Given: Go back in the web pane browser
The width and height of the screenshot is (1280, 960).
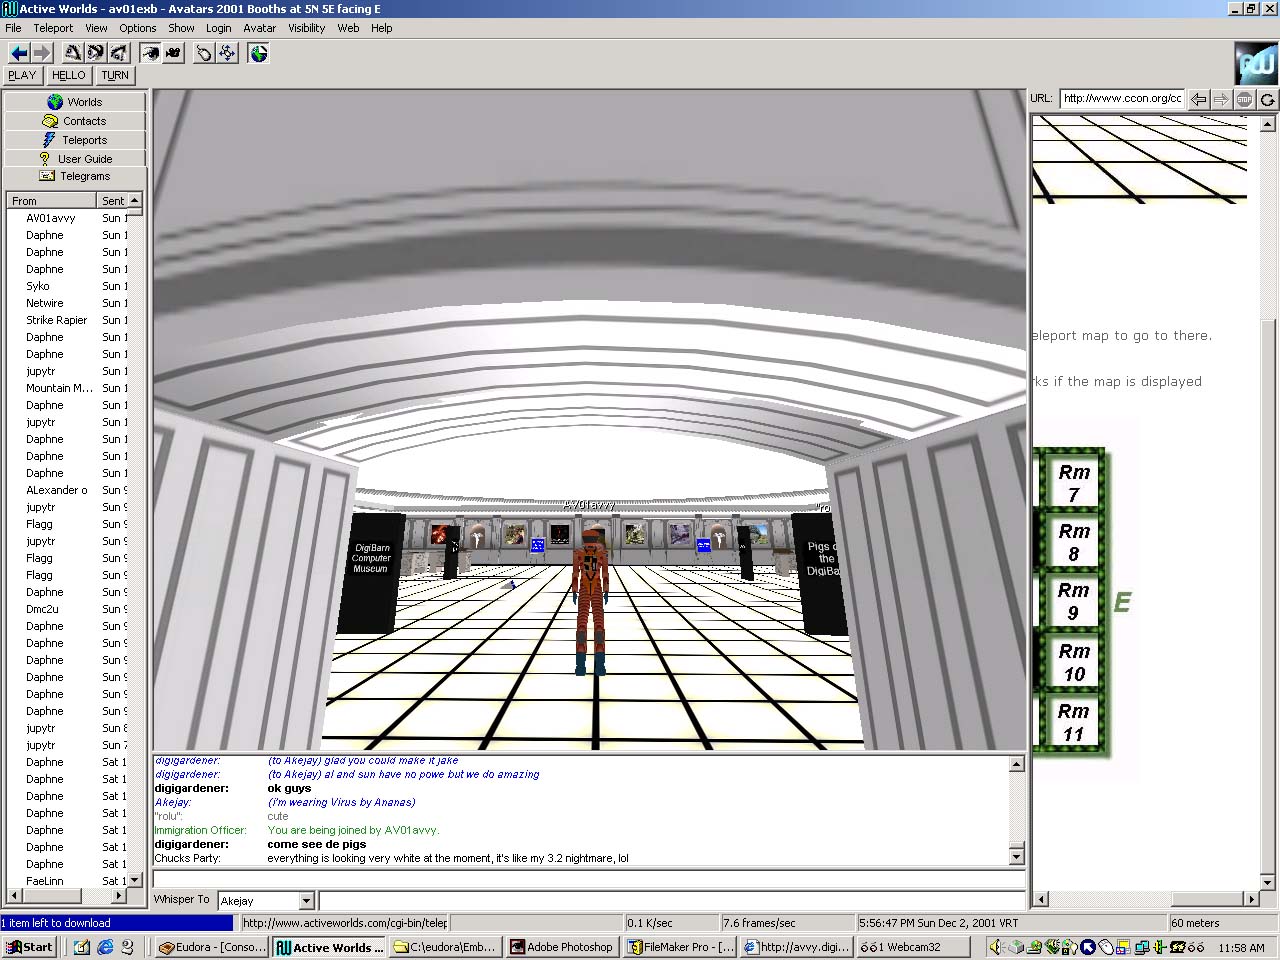Looking at the screenshot, I should pos(1198,99).
